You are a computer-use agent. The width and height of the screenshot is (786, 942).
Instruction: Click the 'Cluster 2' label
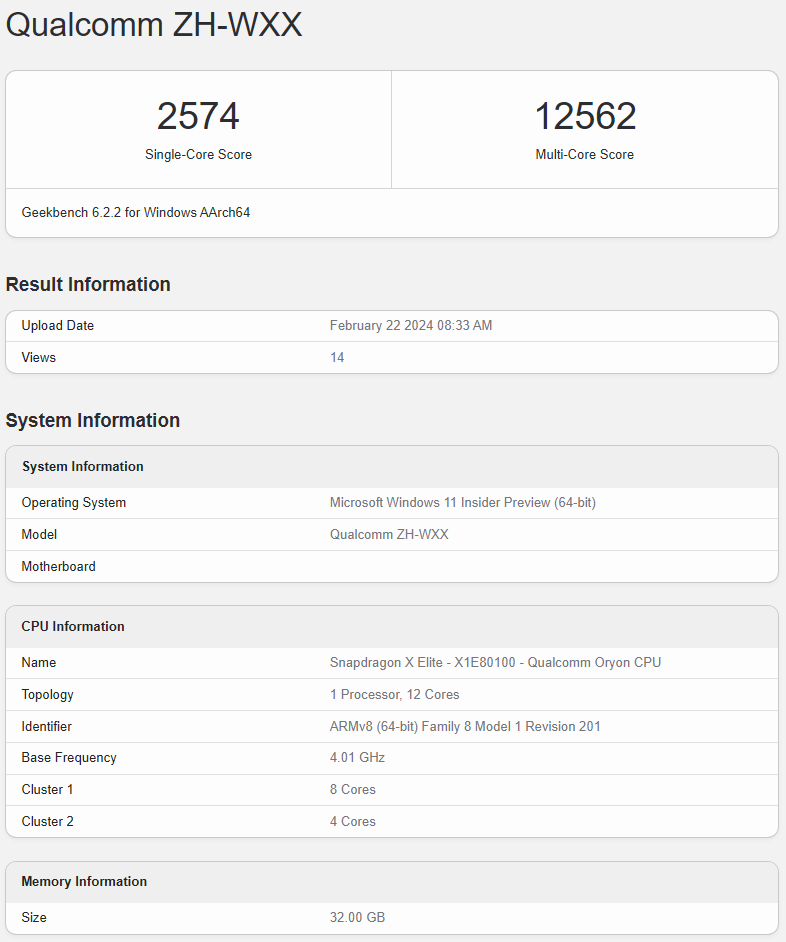(x=47, y=821)
